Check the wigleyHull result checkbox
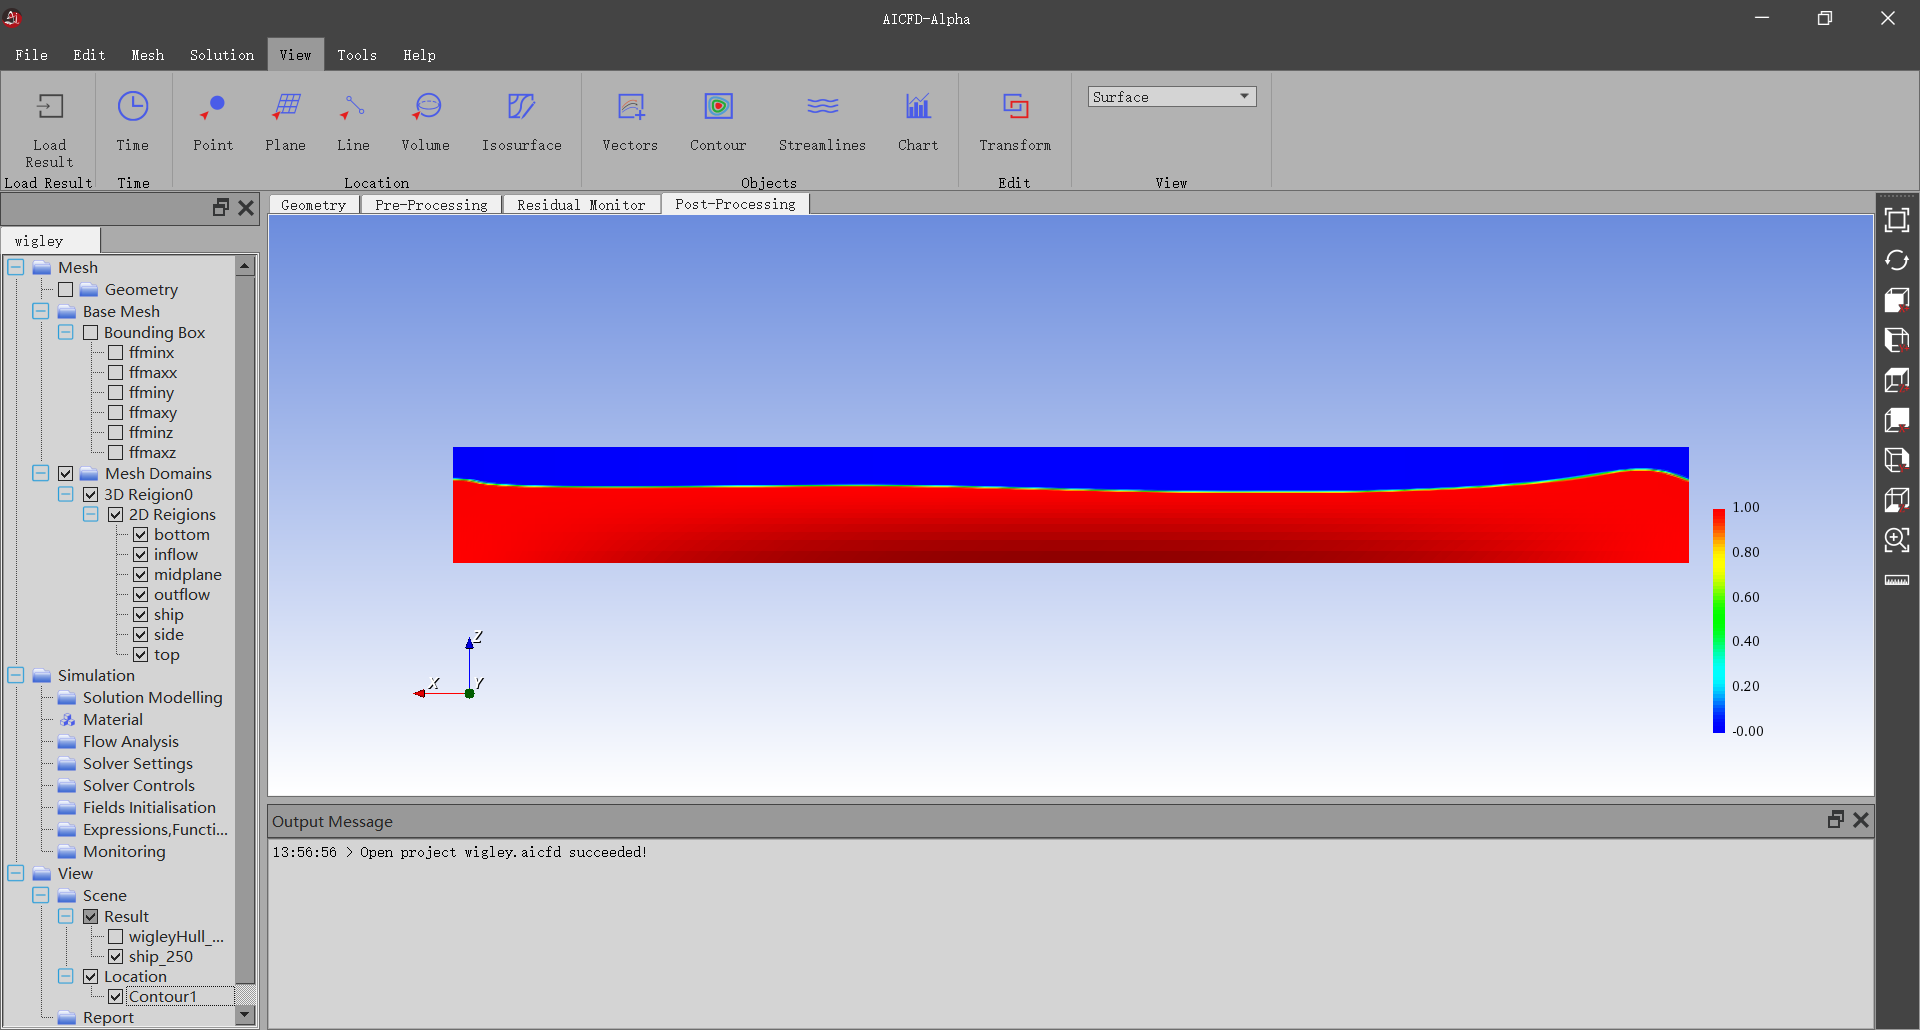Image resolution: width=1920 pixels, height=1030 pixels. tap(116, 937)
